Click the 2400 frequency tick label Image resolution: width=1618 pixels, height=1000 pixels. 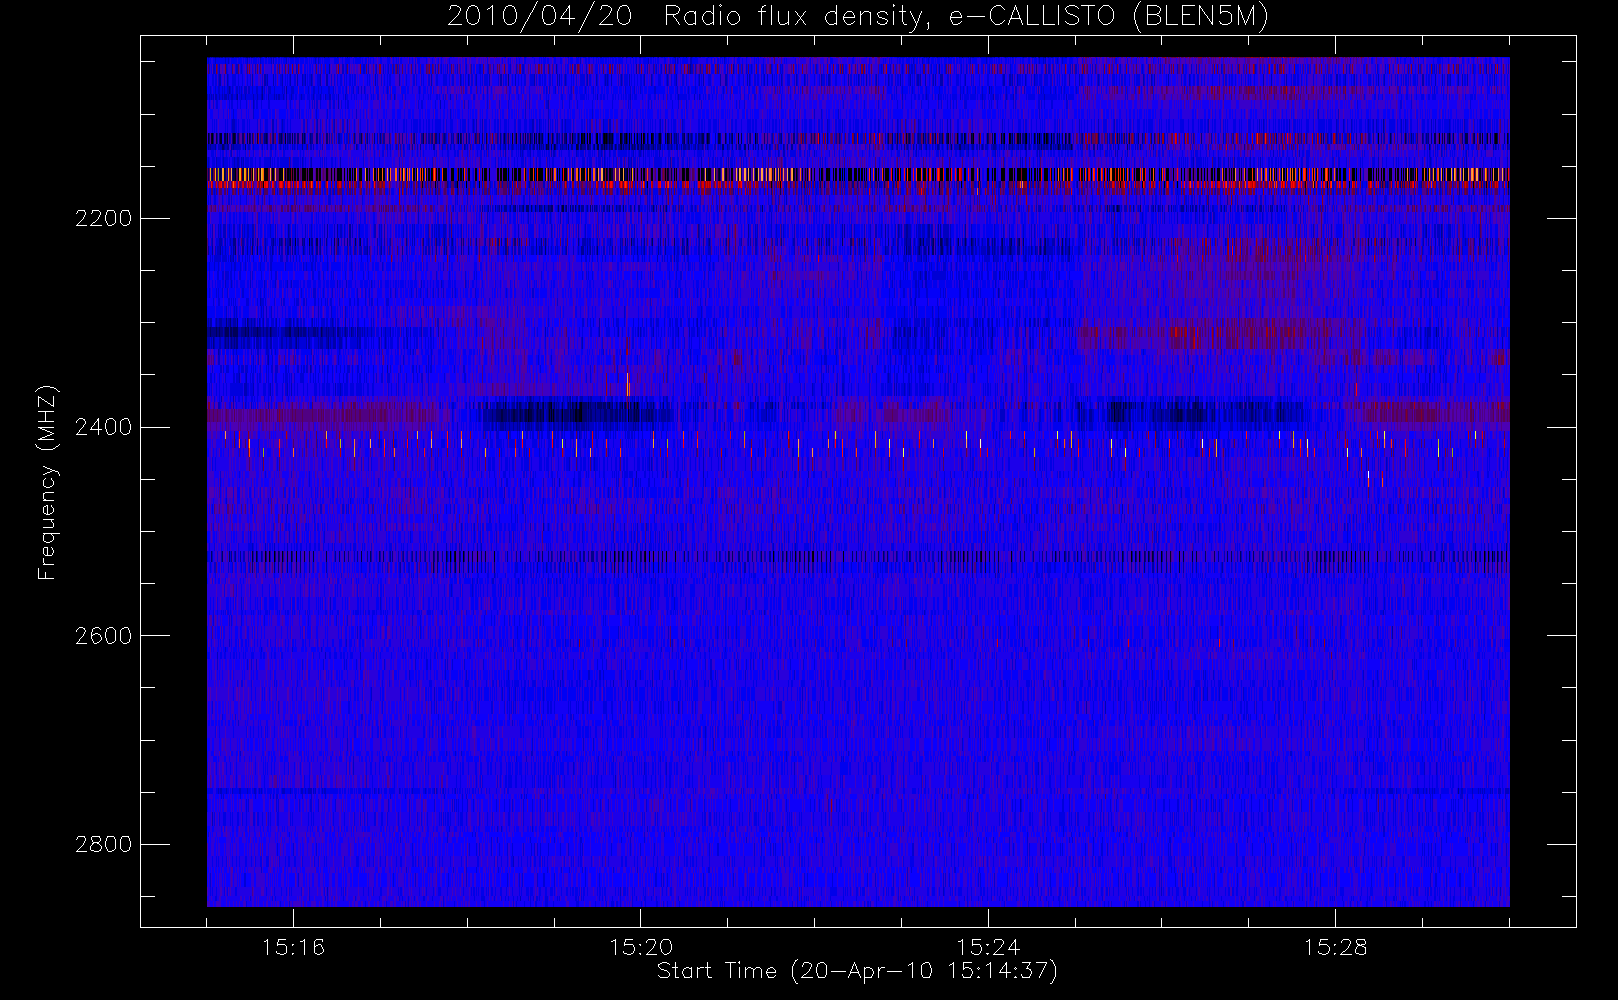[103, 427]
